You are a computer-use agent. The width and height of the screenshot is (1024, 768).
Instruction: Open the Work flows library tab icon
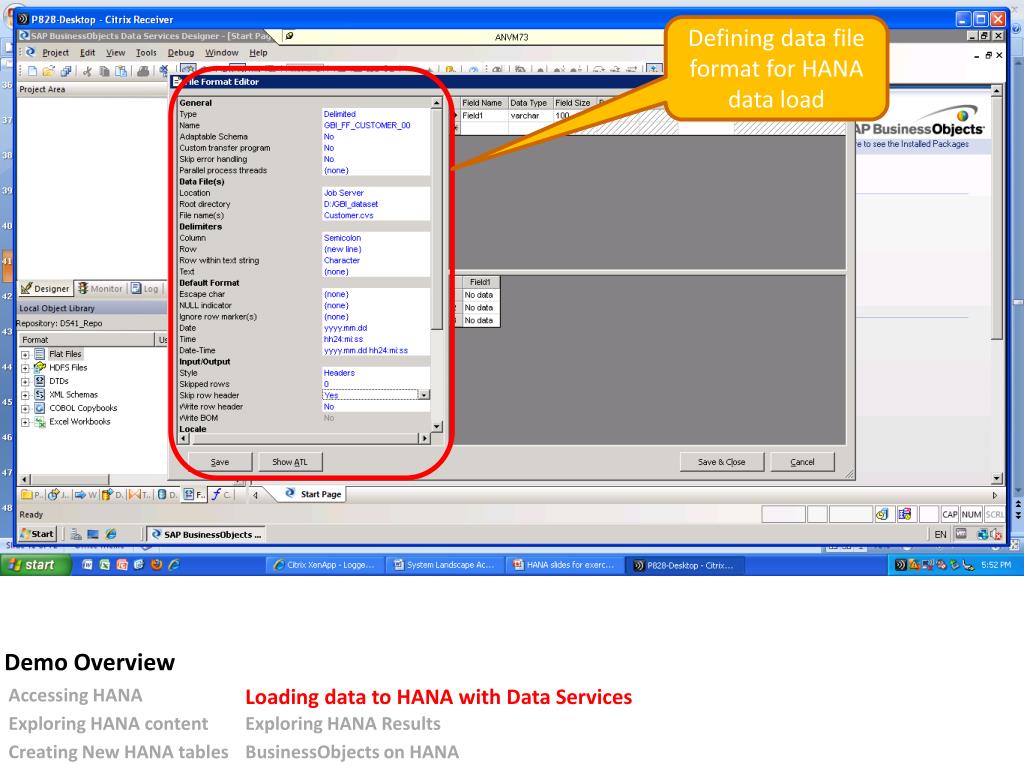tap(80, 494)
